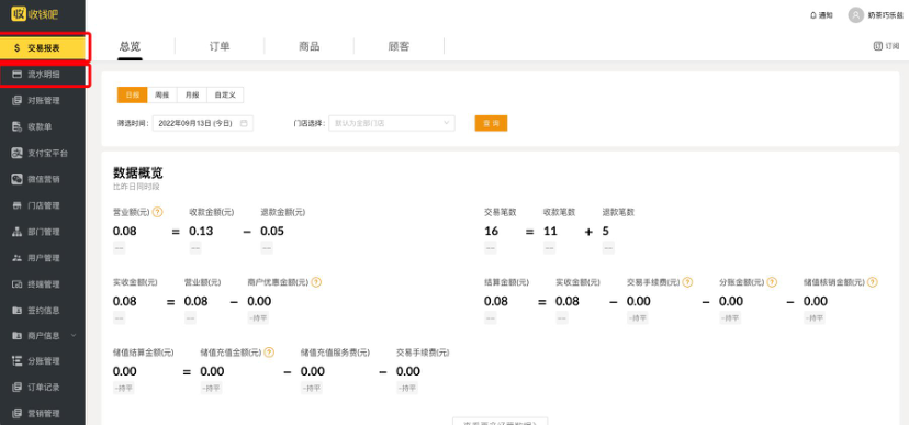
Task: Click the help icon next to 营业额(元)
Action: click(x=158, y=212)
